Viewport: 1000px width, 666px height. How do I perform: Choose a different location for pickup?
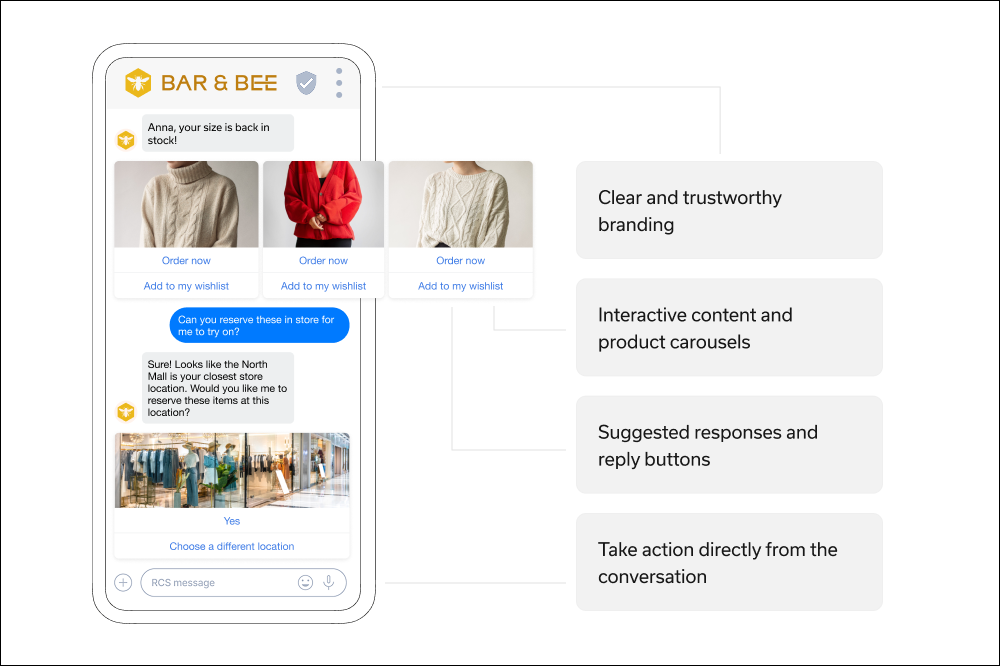(232, 546)
